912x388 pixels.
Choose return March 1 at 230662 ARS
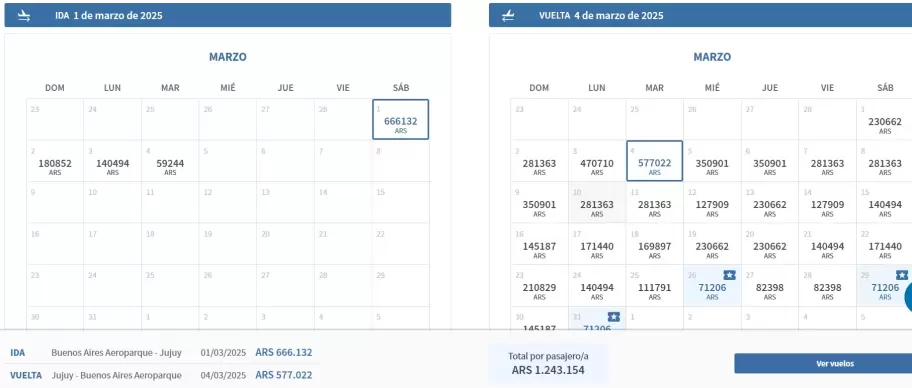coord(884,119)
